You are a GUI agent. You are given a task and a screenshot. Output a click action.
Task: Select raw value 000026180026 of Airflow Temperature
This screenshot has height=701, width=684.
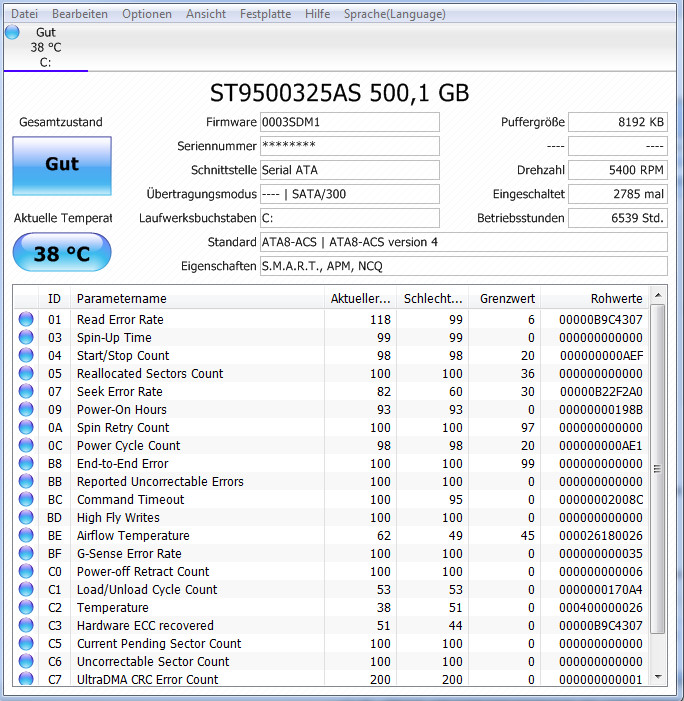(601, 536)
